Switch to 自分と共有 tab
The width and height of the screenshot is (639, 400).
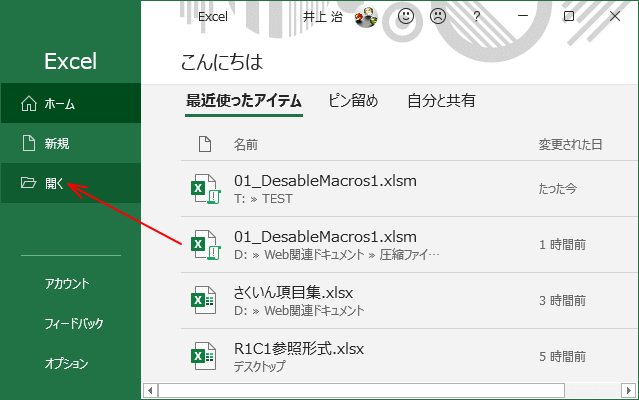(x=441, y=101)
